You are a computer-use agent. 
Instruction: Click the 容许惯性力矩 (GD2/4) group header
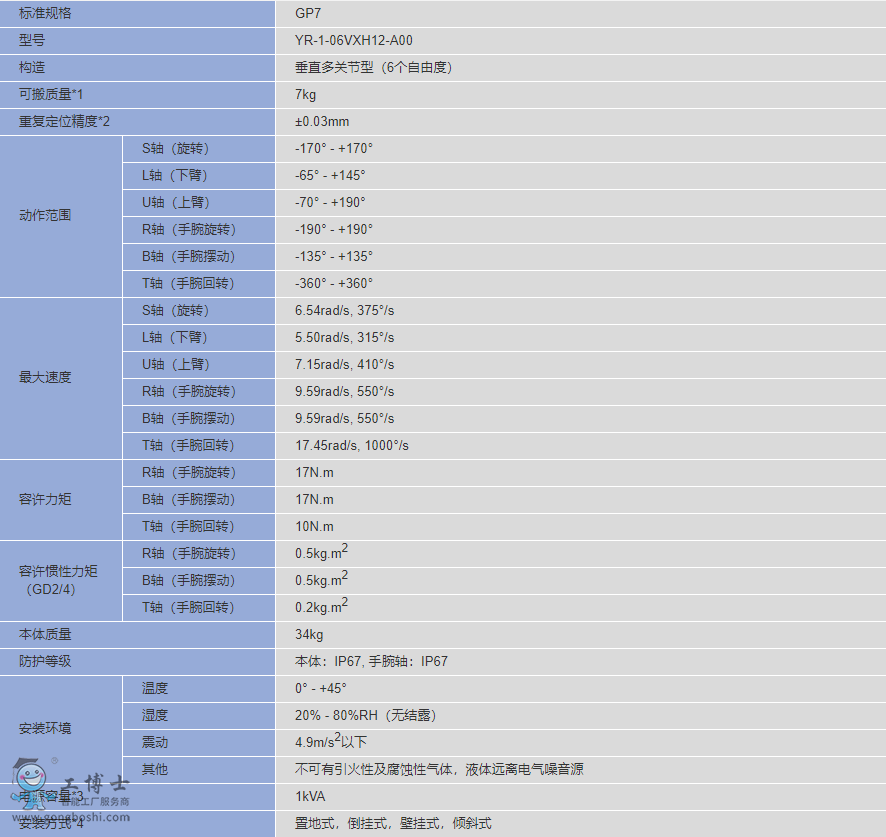[x=58, y=580]
